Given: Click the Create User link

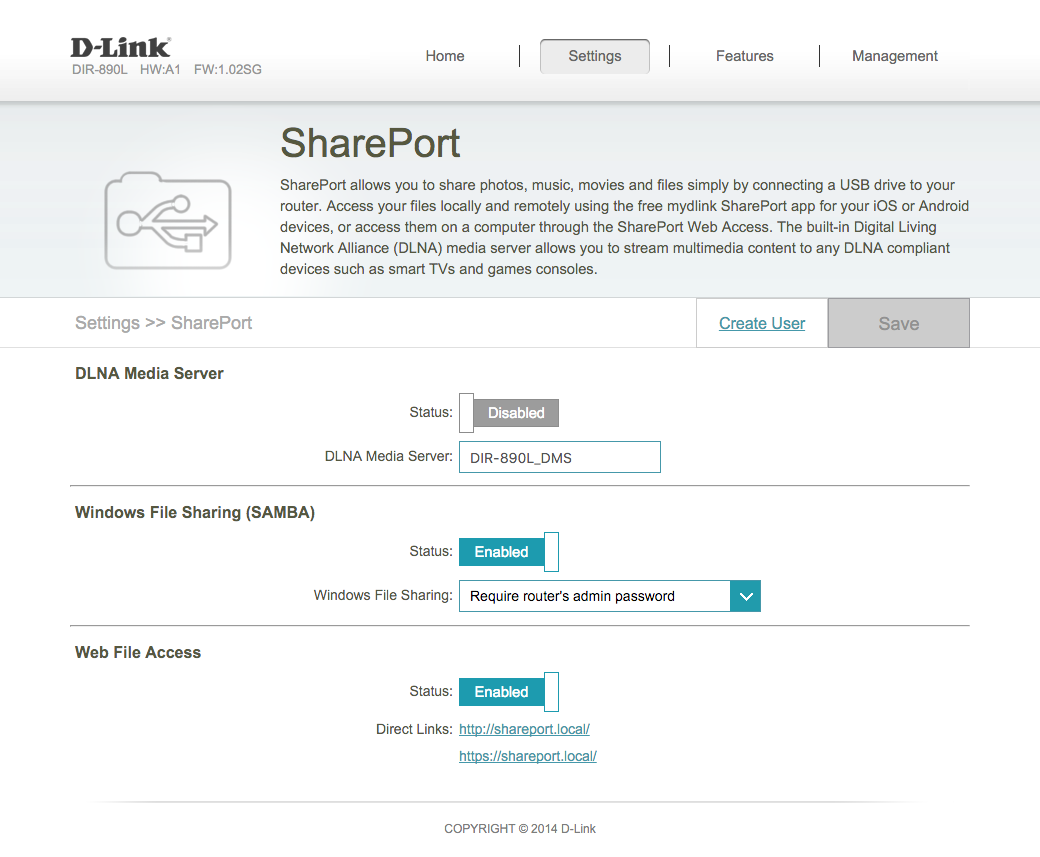Looking at the screenshot, I should click(x=762, y=323).
